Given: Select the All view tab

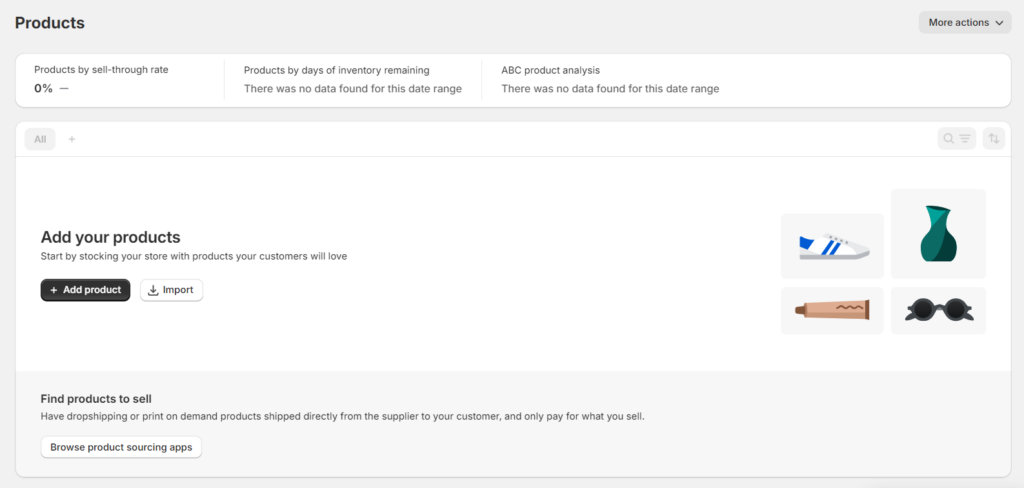Looking at the screenshot, I should (x=40, y=139).
